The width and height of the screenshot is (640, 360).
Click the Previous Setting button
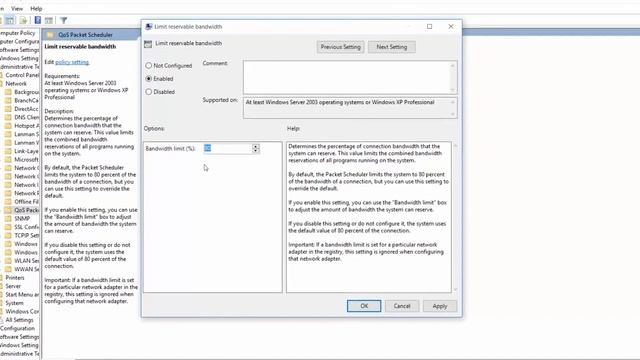point(340,47)
